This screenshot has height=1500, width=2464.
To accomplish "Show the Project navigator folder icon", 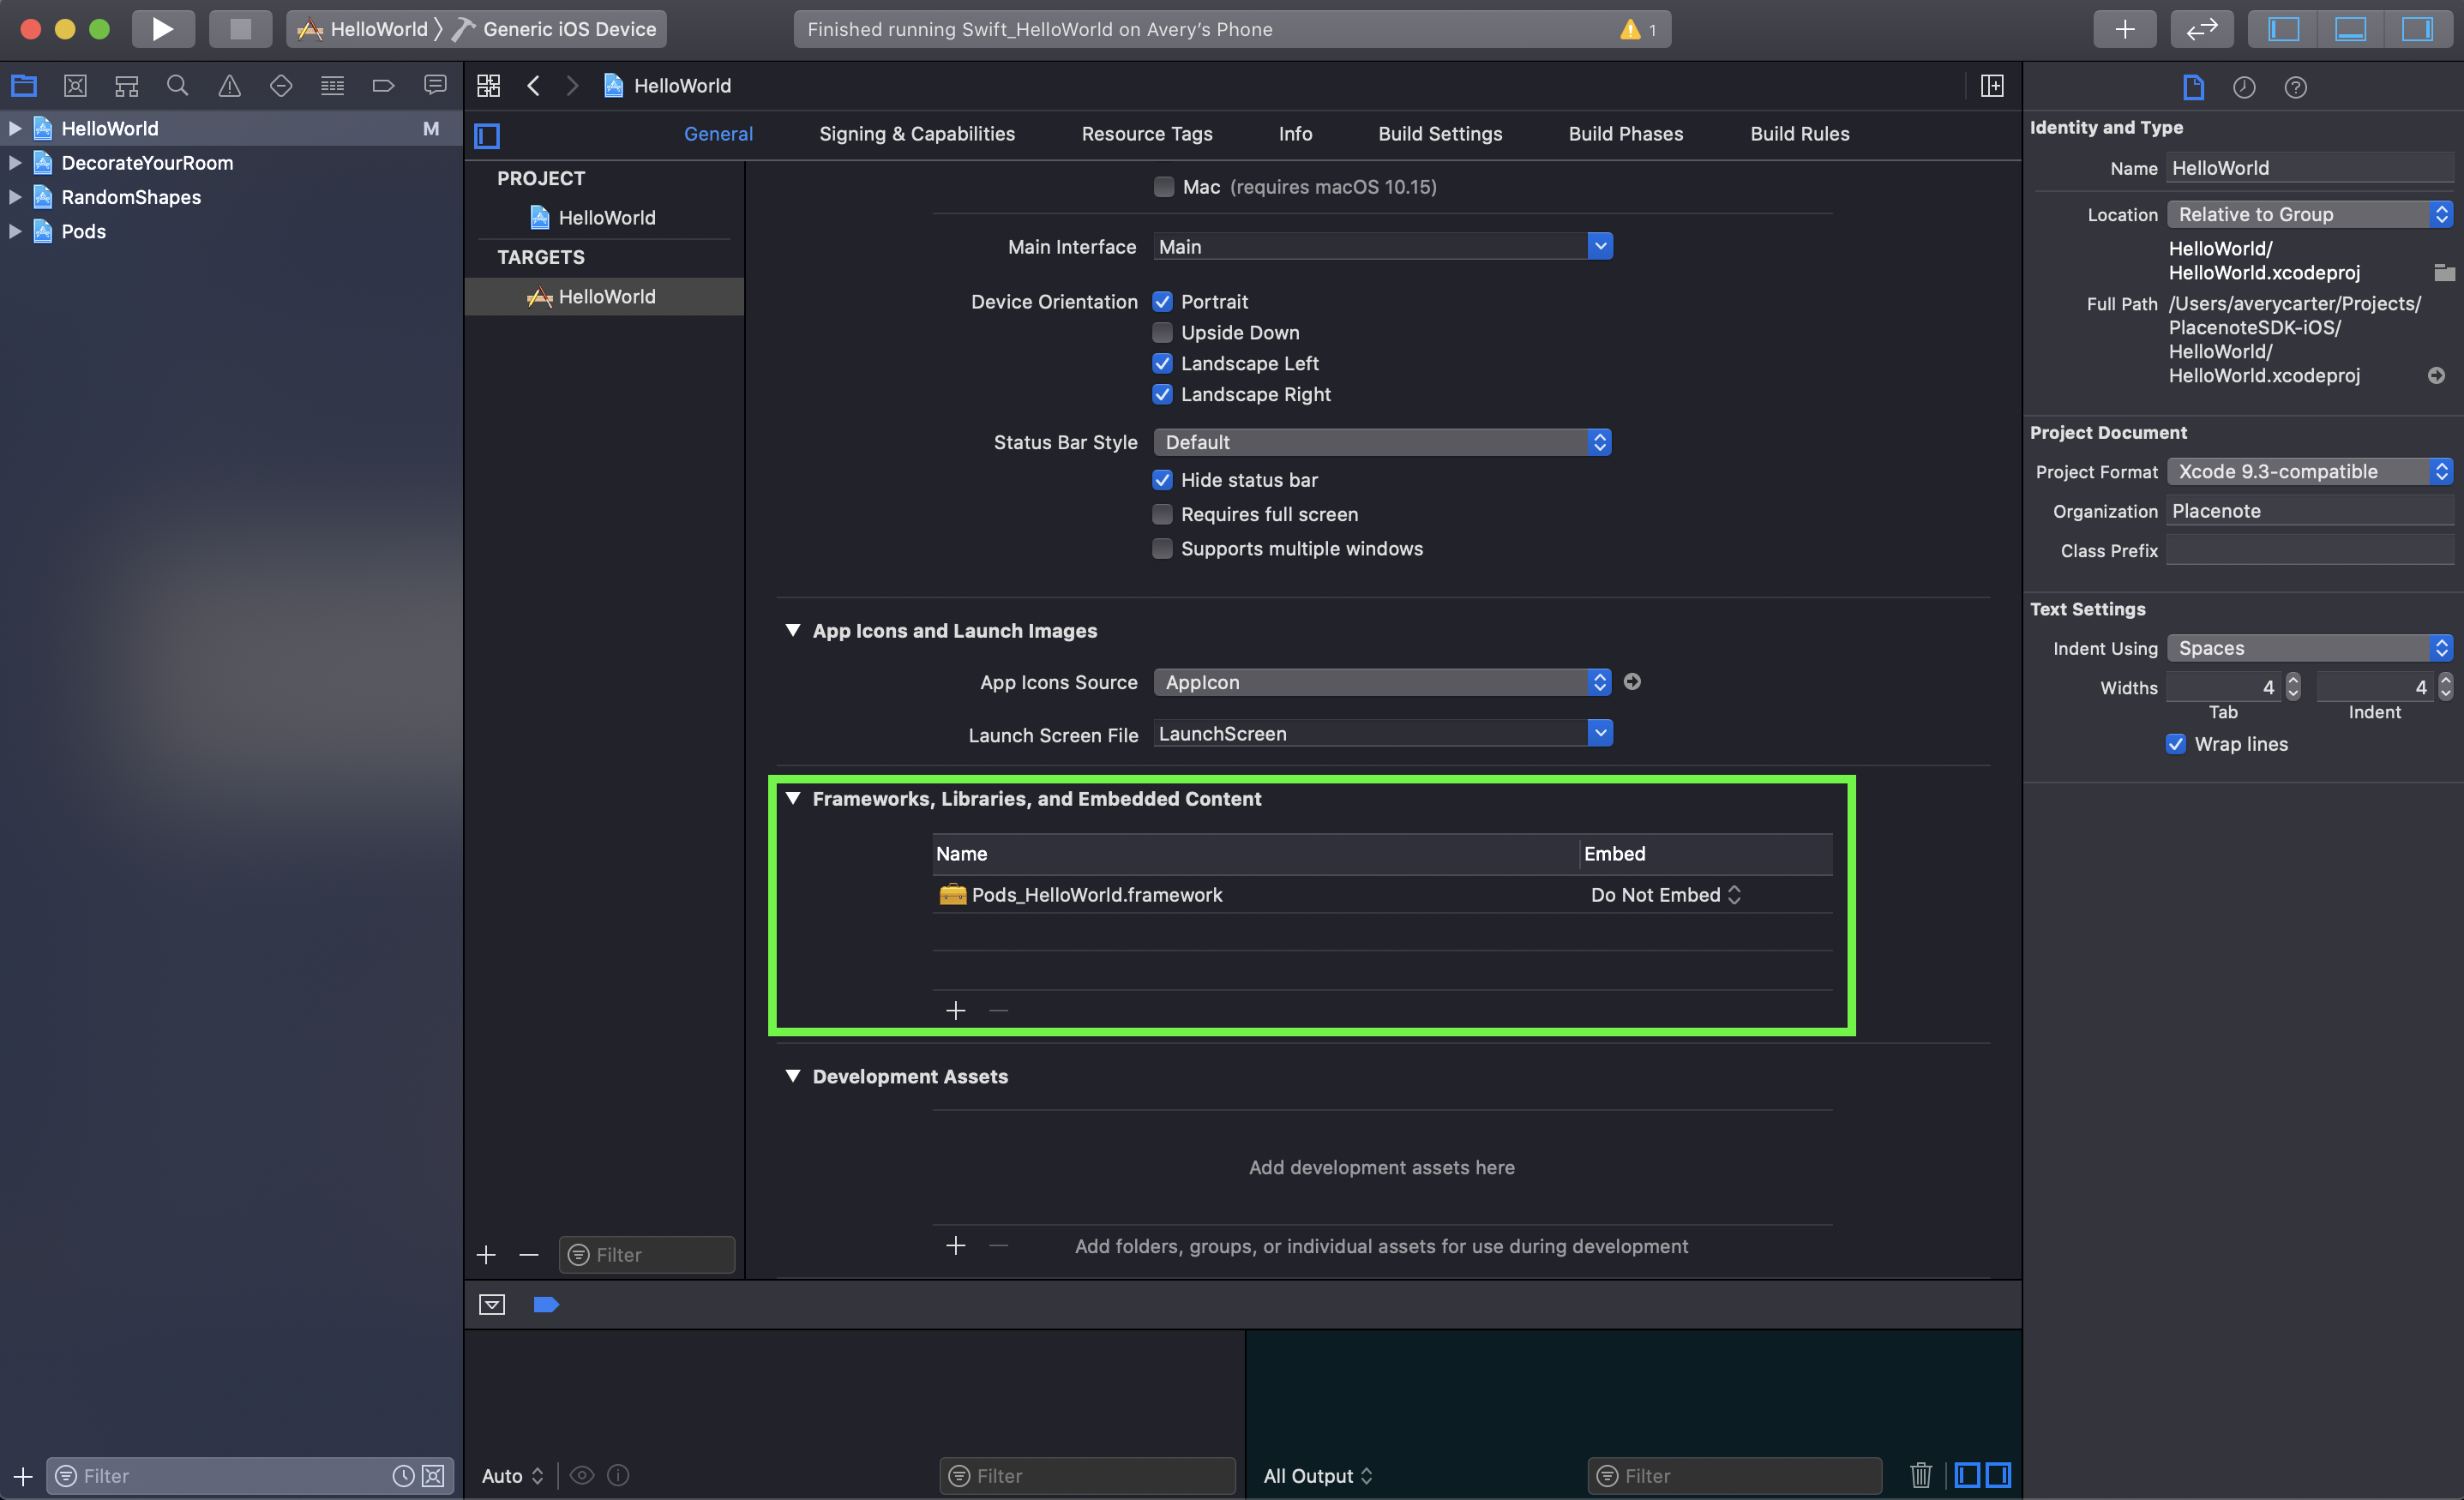I will (x=24, y=86).
